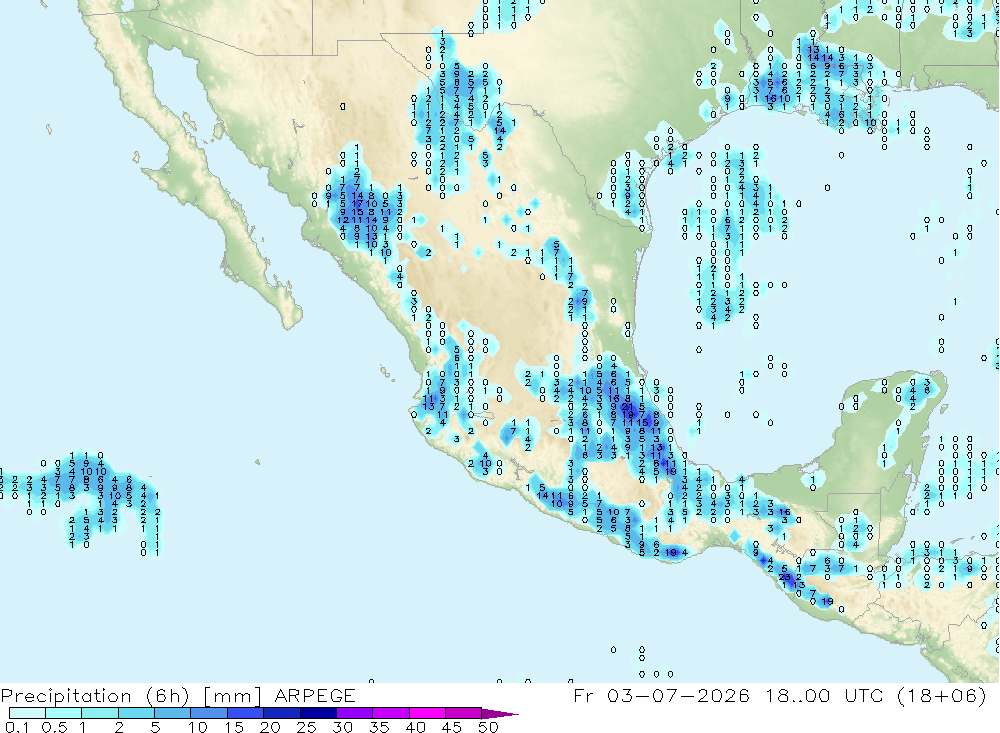Click the 40–45 mm magenta legend box
The width and height of the screenshot is (1000, 733).
pos(427,713)
